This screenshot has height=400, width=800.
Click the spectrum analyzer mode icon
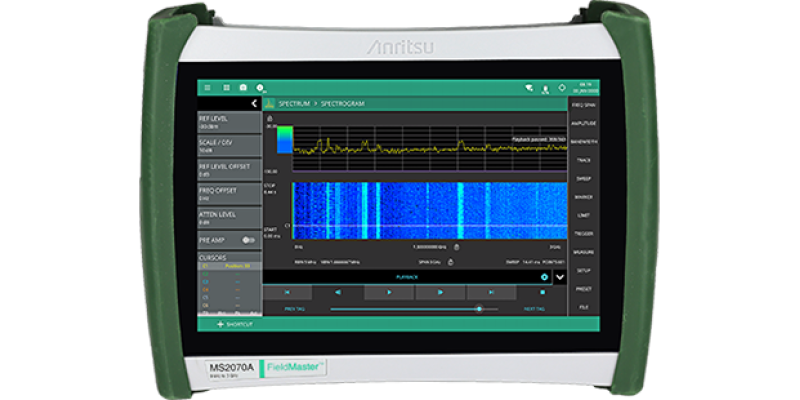tap(270, 104)
